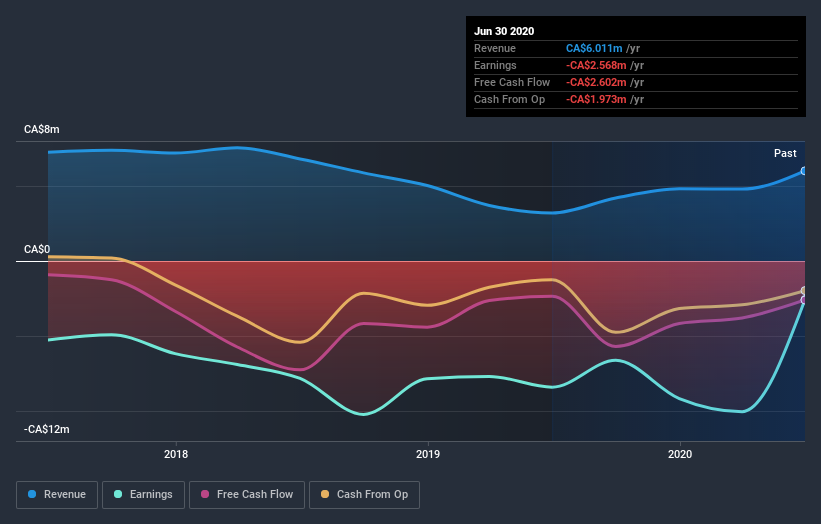This screenshot has width=821, height=524.
Task: Click the Past label on chart
Action: click(x=785, y=153)
